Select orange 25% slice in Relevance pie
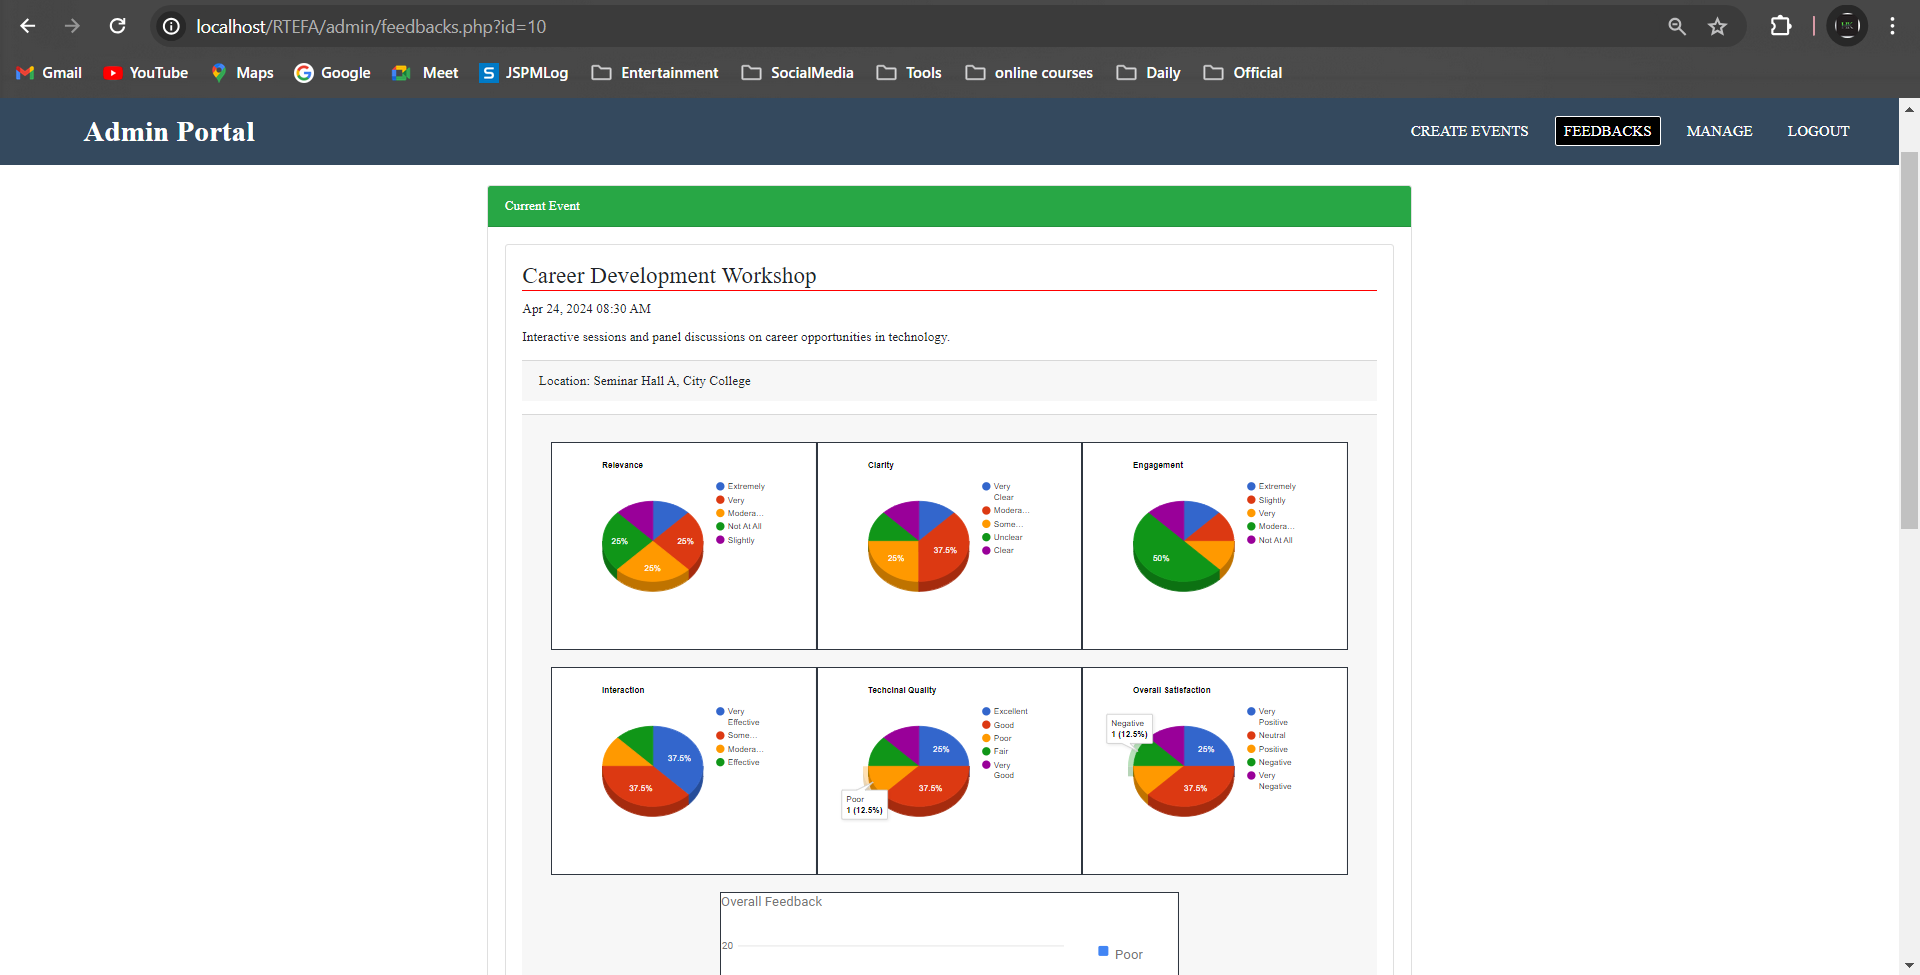The image size is (1920, 975). click(x=652, y=566)
